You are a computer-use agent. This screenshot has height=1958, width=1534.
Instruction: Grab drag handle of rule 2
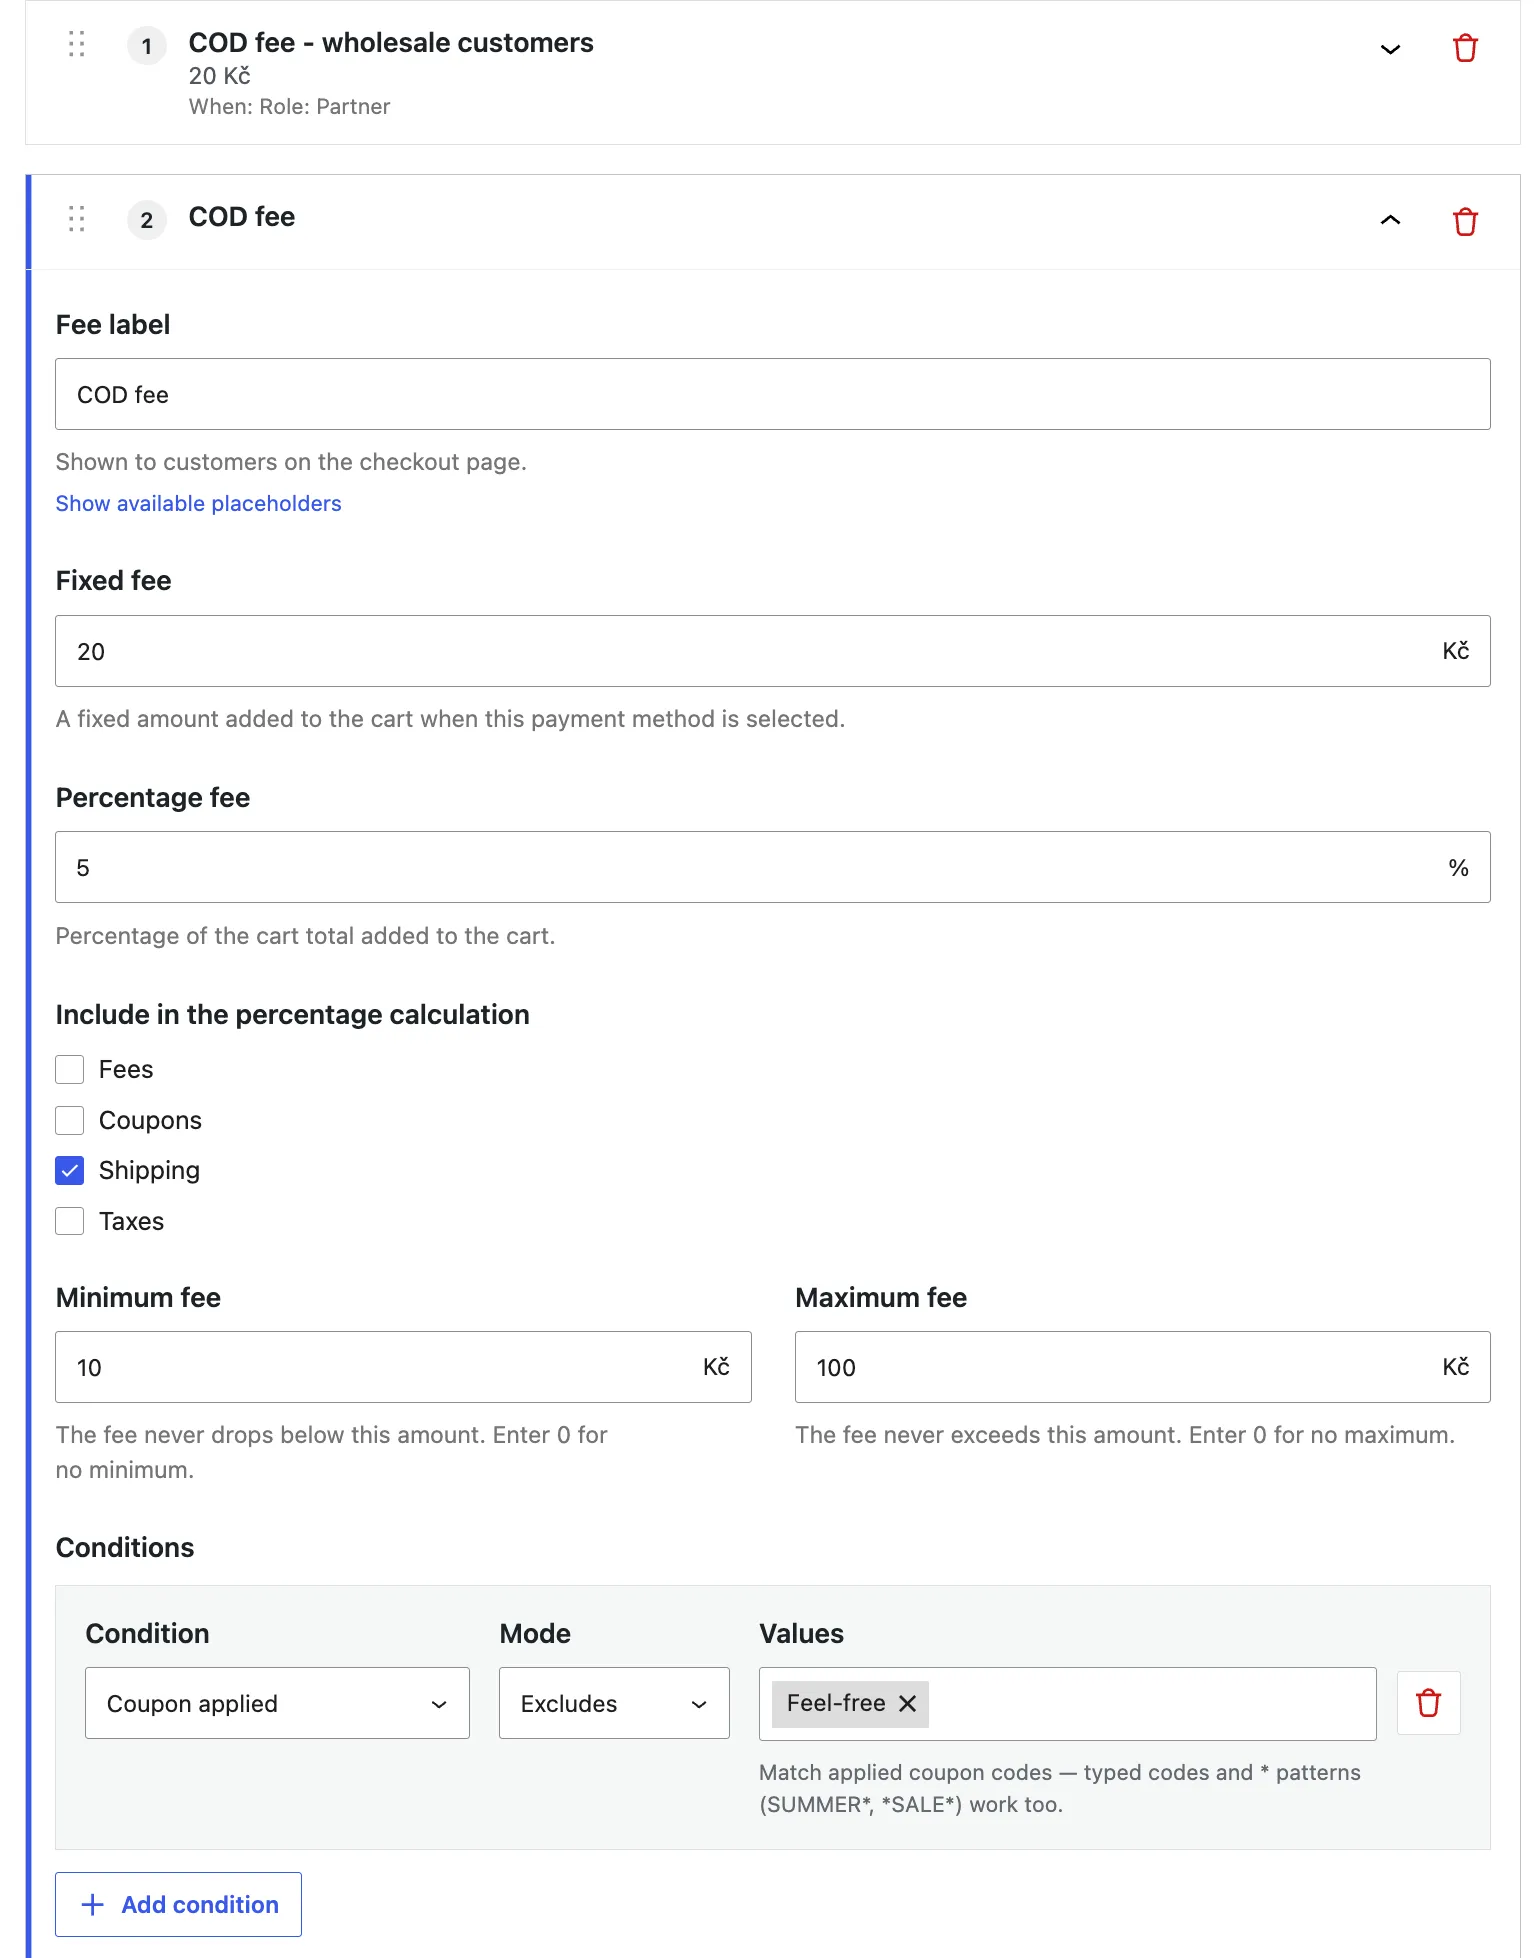click(77, 218)
